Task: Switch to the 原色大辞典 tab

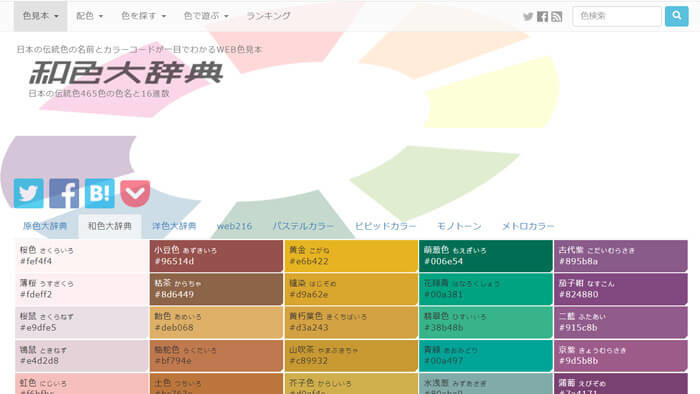Action: [x=45, y=226]
